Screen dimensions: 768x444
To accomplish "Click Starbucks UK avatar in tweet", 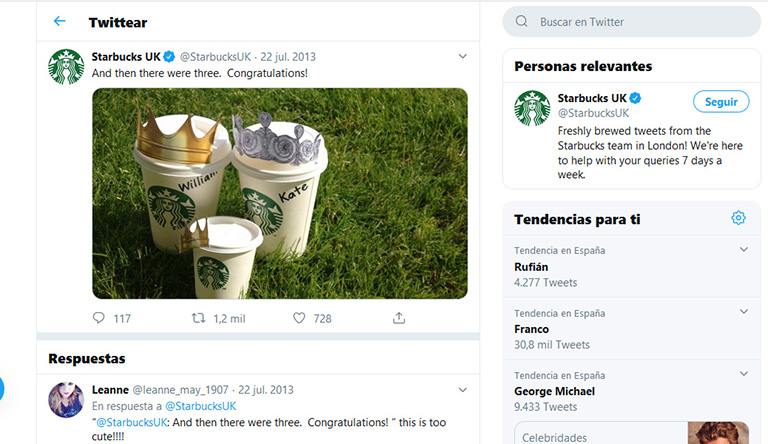I will tap(66, 67).
